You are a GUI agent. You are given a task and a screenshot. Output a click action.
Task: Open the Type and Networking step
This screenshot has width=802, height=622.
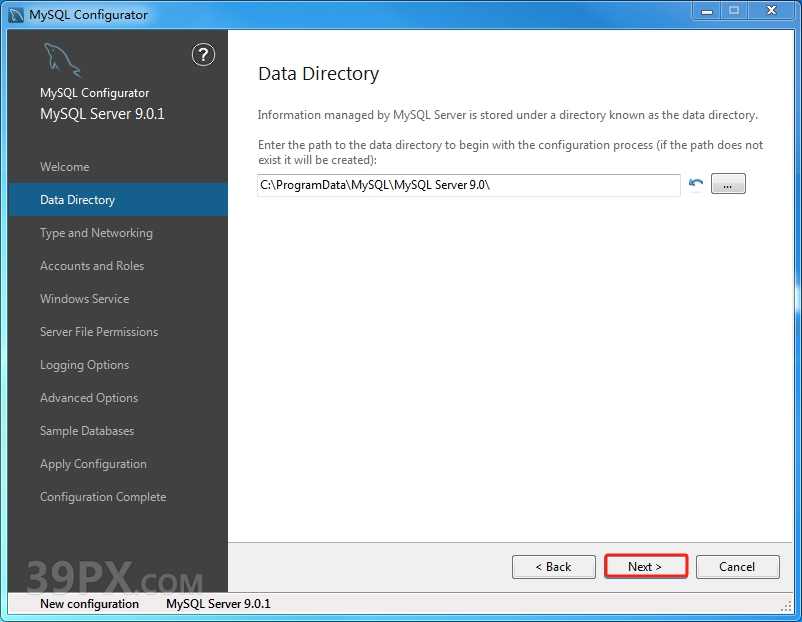[x=96, y=233]
